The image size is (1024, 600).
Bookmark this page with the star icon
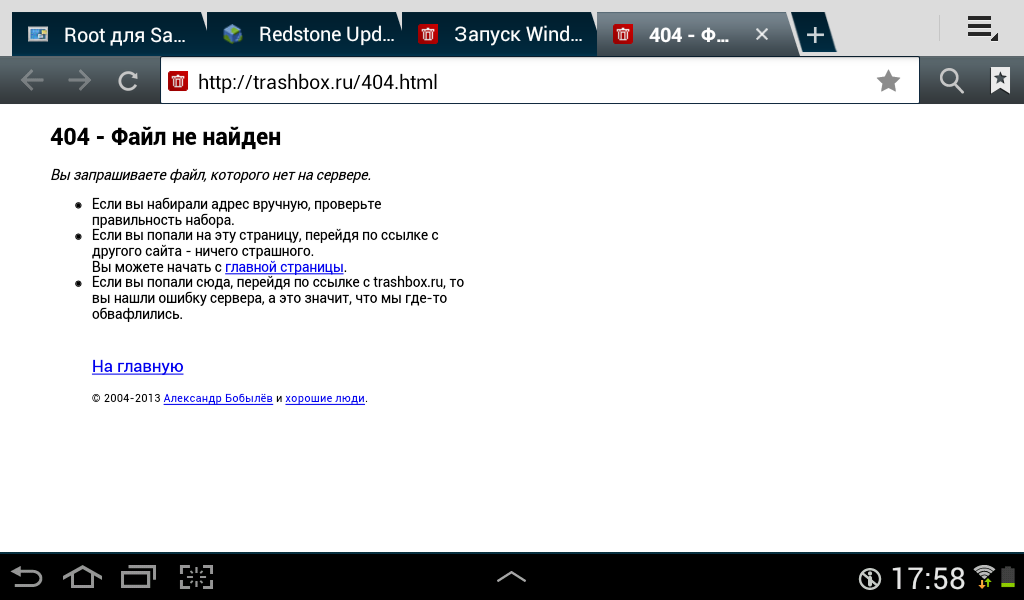888,81
